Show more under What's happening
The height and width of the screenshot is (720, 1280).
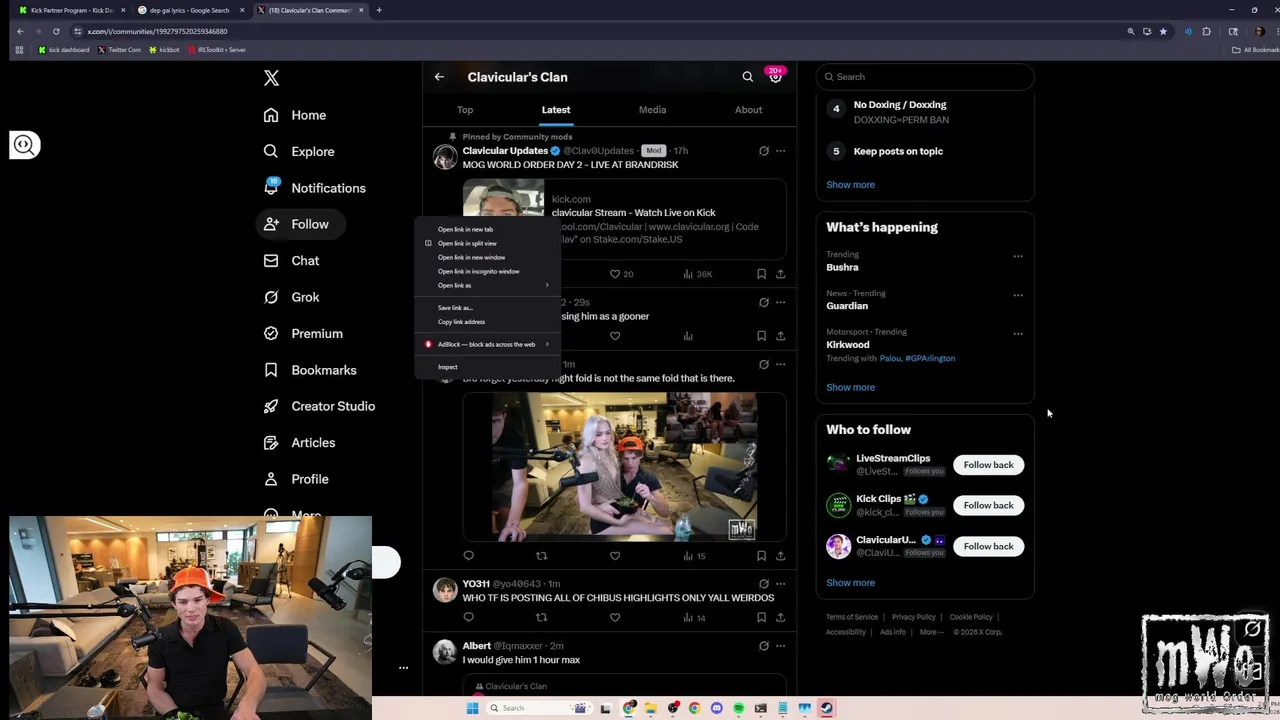click(850, 387)
